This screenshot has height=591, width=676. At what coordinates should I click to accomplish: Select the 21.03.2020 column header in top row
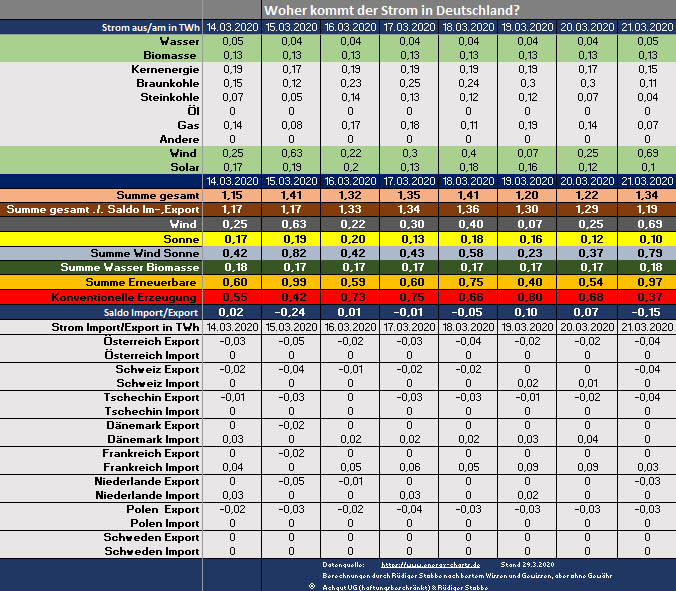[646, 26]
